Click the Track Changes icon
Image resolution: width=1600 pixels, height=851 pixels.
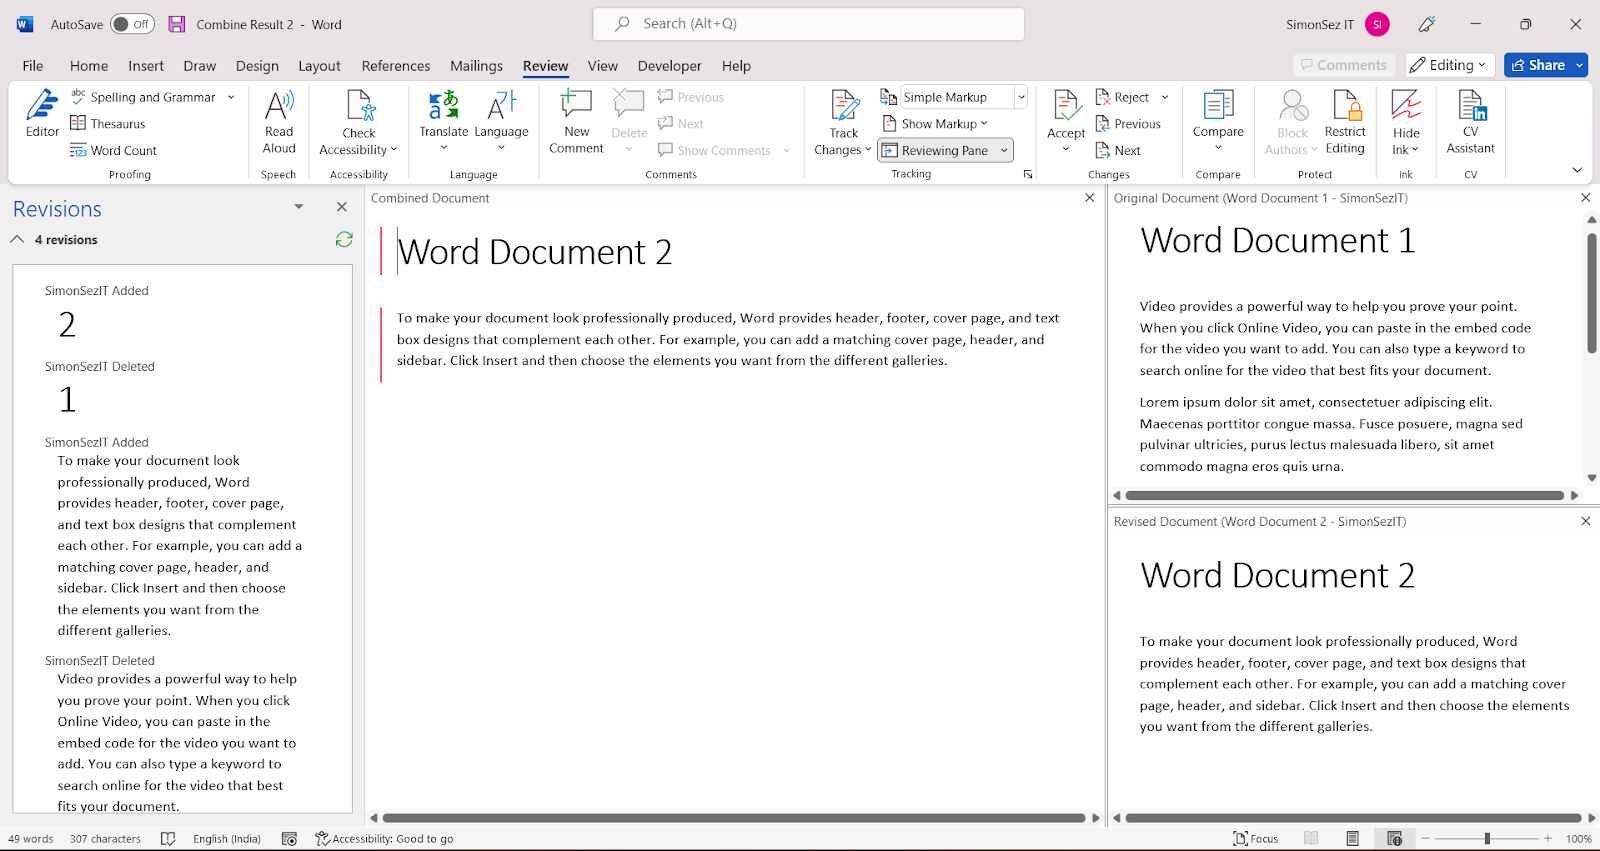(x=844, y=105)
